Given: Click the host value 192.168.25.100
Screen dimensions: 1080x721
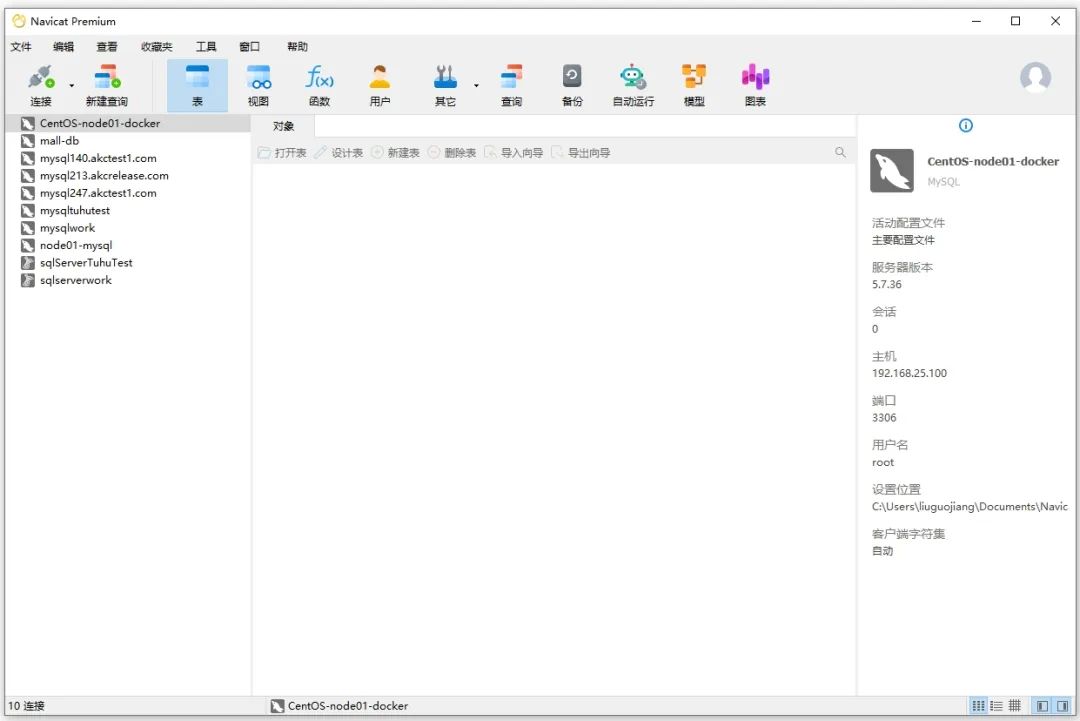Looking at the screenshot, I should coord(909,373).
